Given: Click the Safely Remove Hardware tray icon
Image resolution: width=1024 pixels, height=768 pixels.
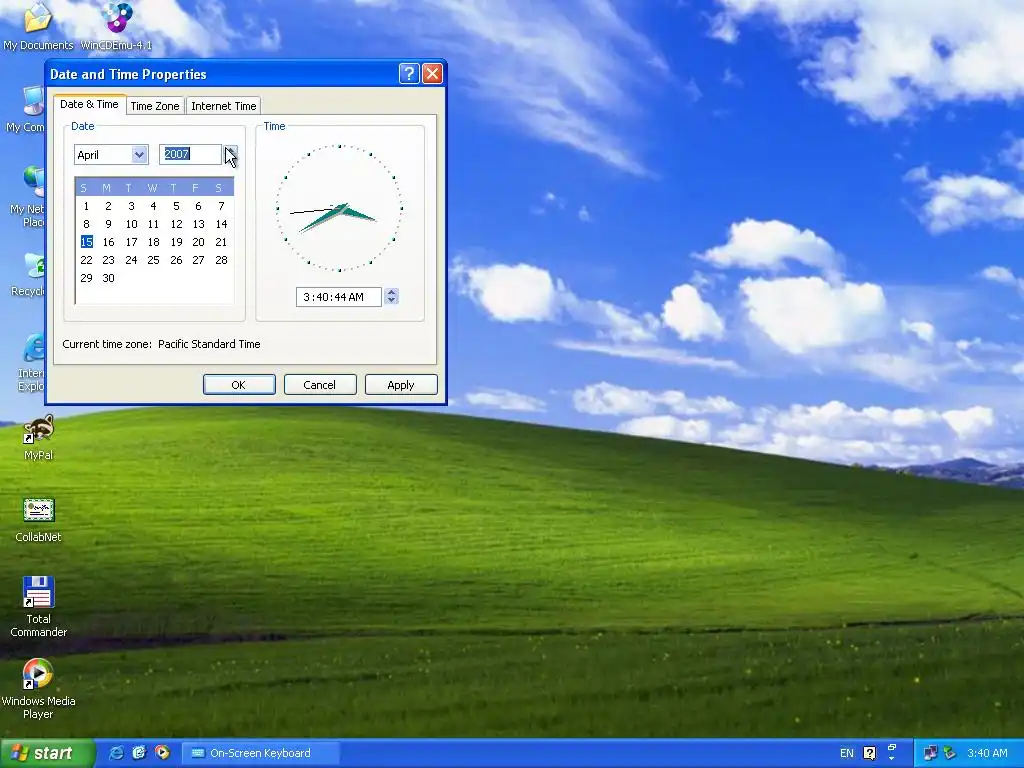Looking at the screenshot, I should pyautogui.click(x=950, y=753).
